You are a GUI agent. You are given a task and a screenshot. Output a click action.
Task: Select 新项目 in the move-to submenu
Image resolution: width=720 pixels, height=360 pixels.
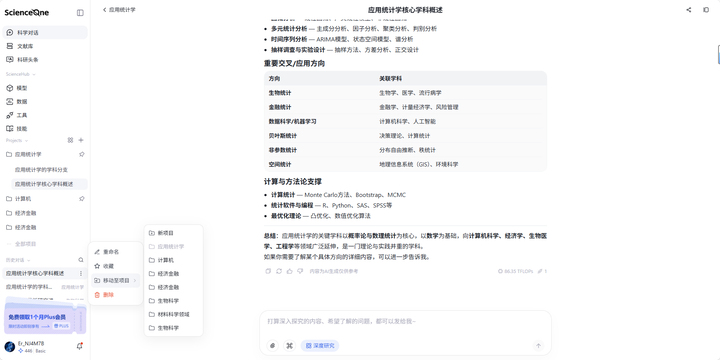(x=174, y=233)
